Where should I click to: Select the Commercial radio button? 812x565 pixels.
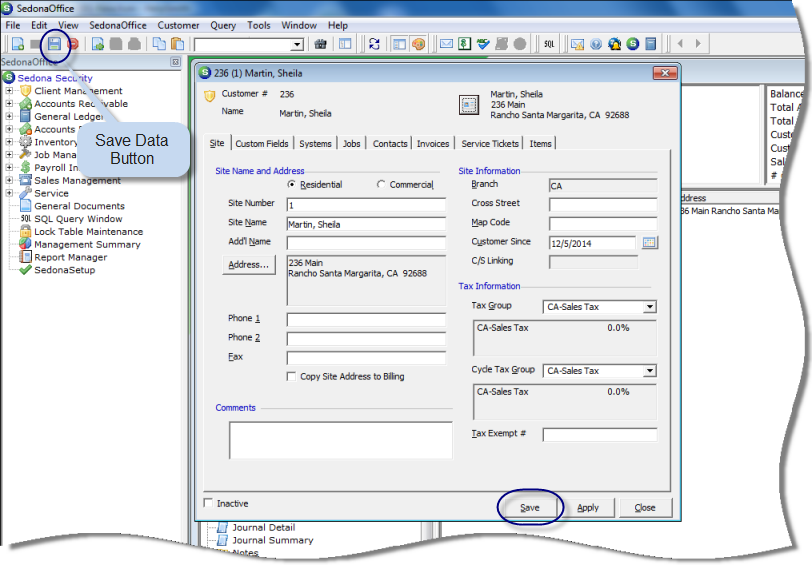381,184
